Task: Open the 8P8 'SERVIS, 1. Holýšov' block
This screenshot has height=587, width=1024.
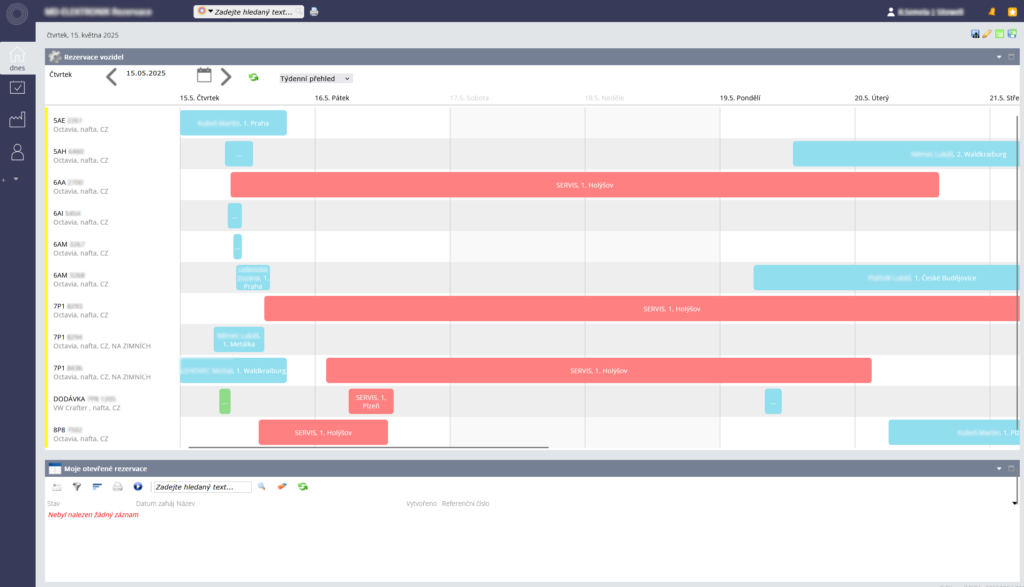Action: click(323, 432)
